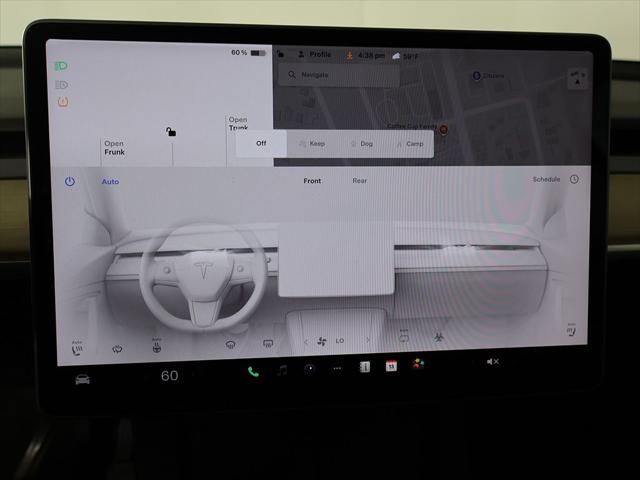Viewport: 640px width, 480px height.
Task: Tap the weather cloud icon
Action: 396,56
